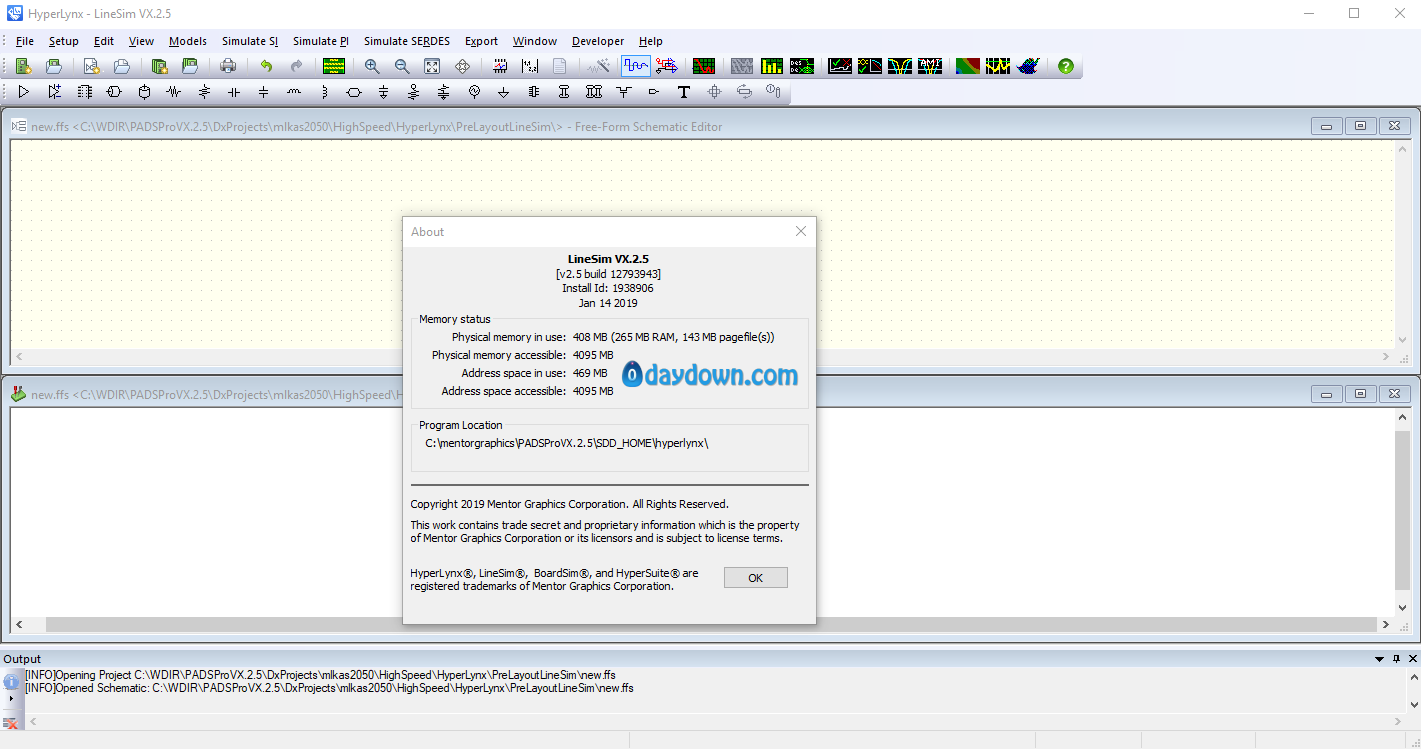Viewport: 1421px width, 749px height.
Task: Click the Print icon
Action: click(228, 66)
